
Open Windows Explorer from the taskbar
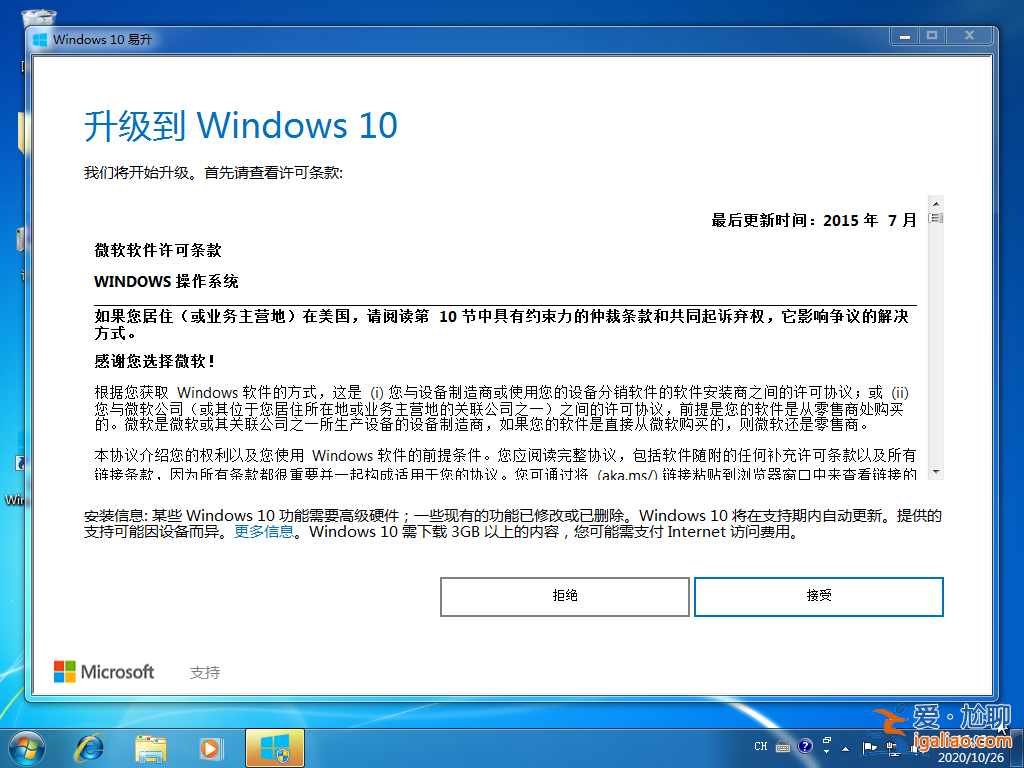[150, 747]
